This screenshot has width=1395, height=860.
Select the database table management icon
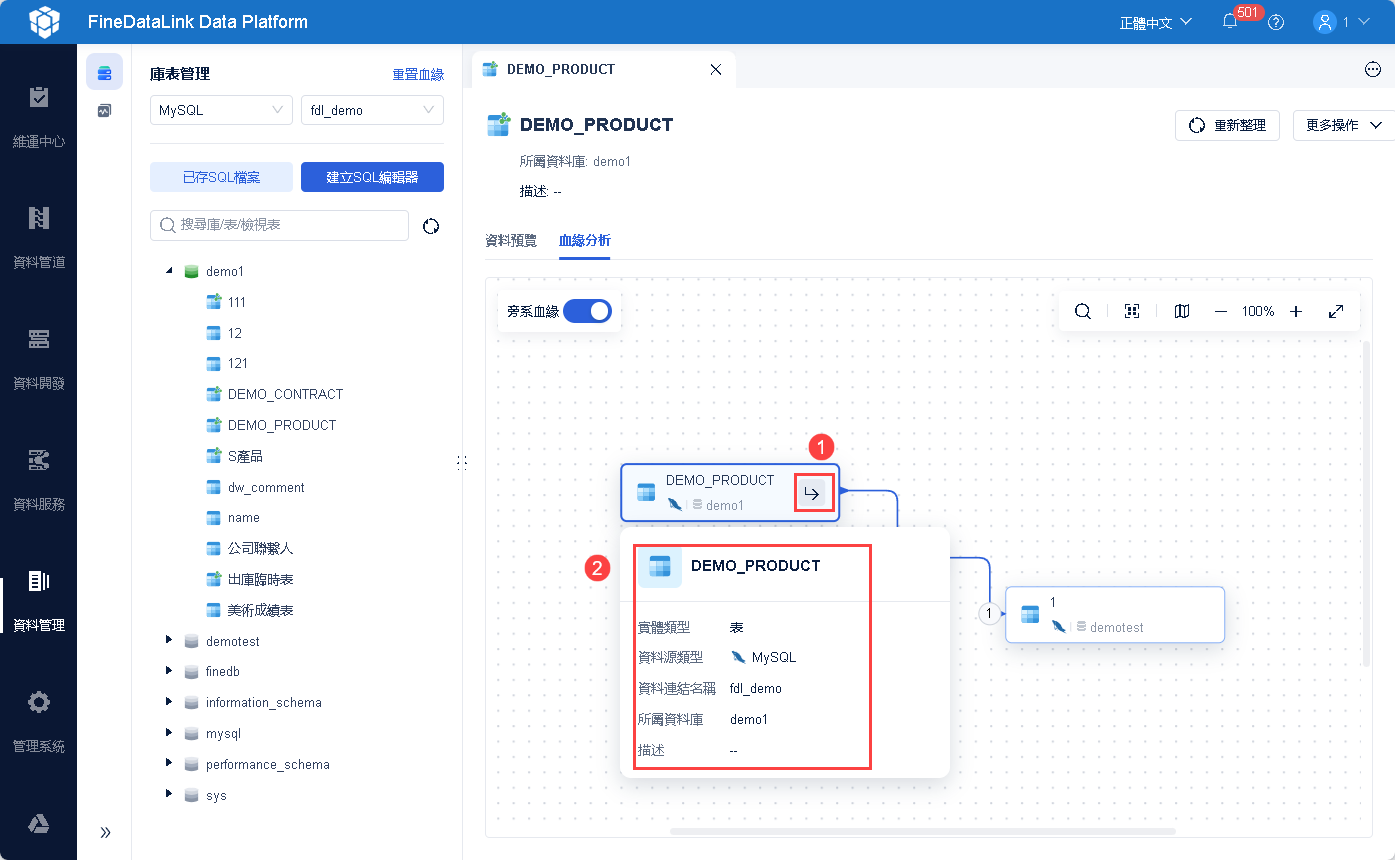point(104,72)
